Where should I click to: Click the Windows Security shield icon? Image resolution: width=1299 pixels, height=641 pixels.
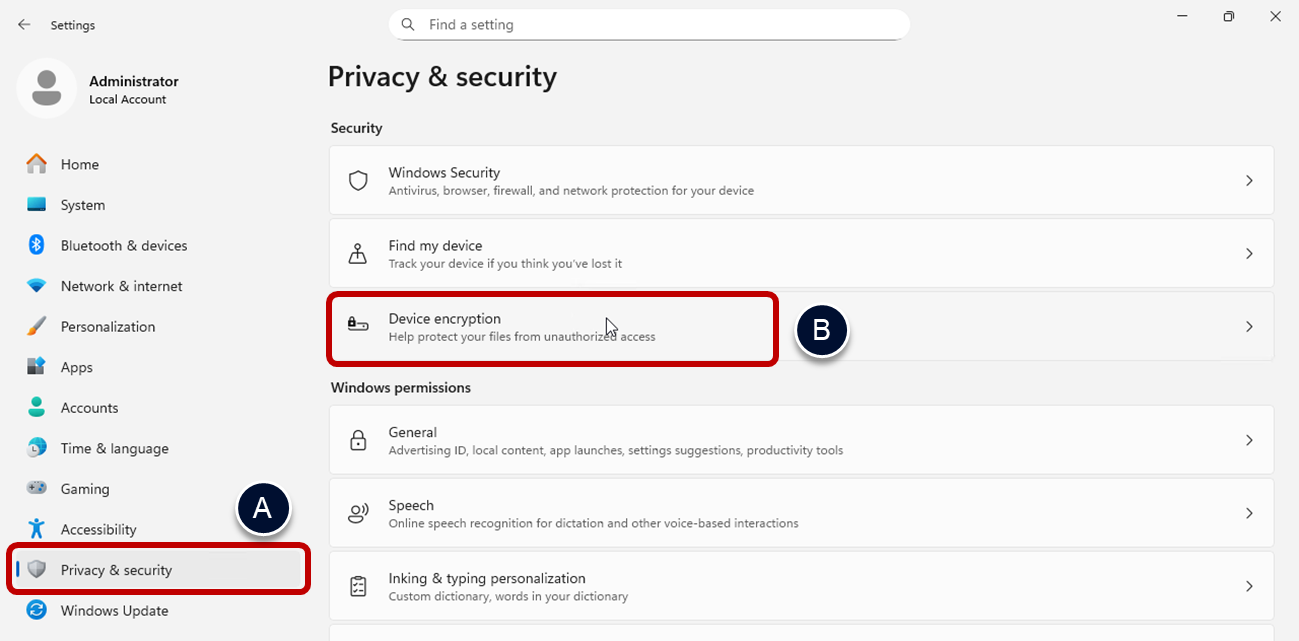click(358, 181)
